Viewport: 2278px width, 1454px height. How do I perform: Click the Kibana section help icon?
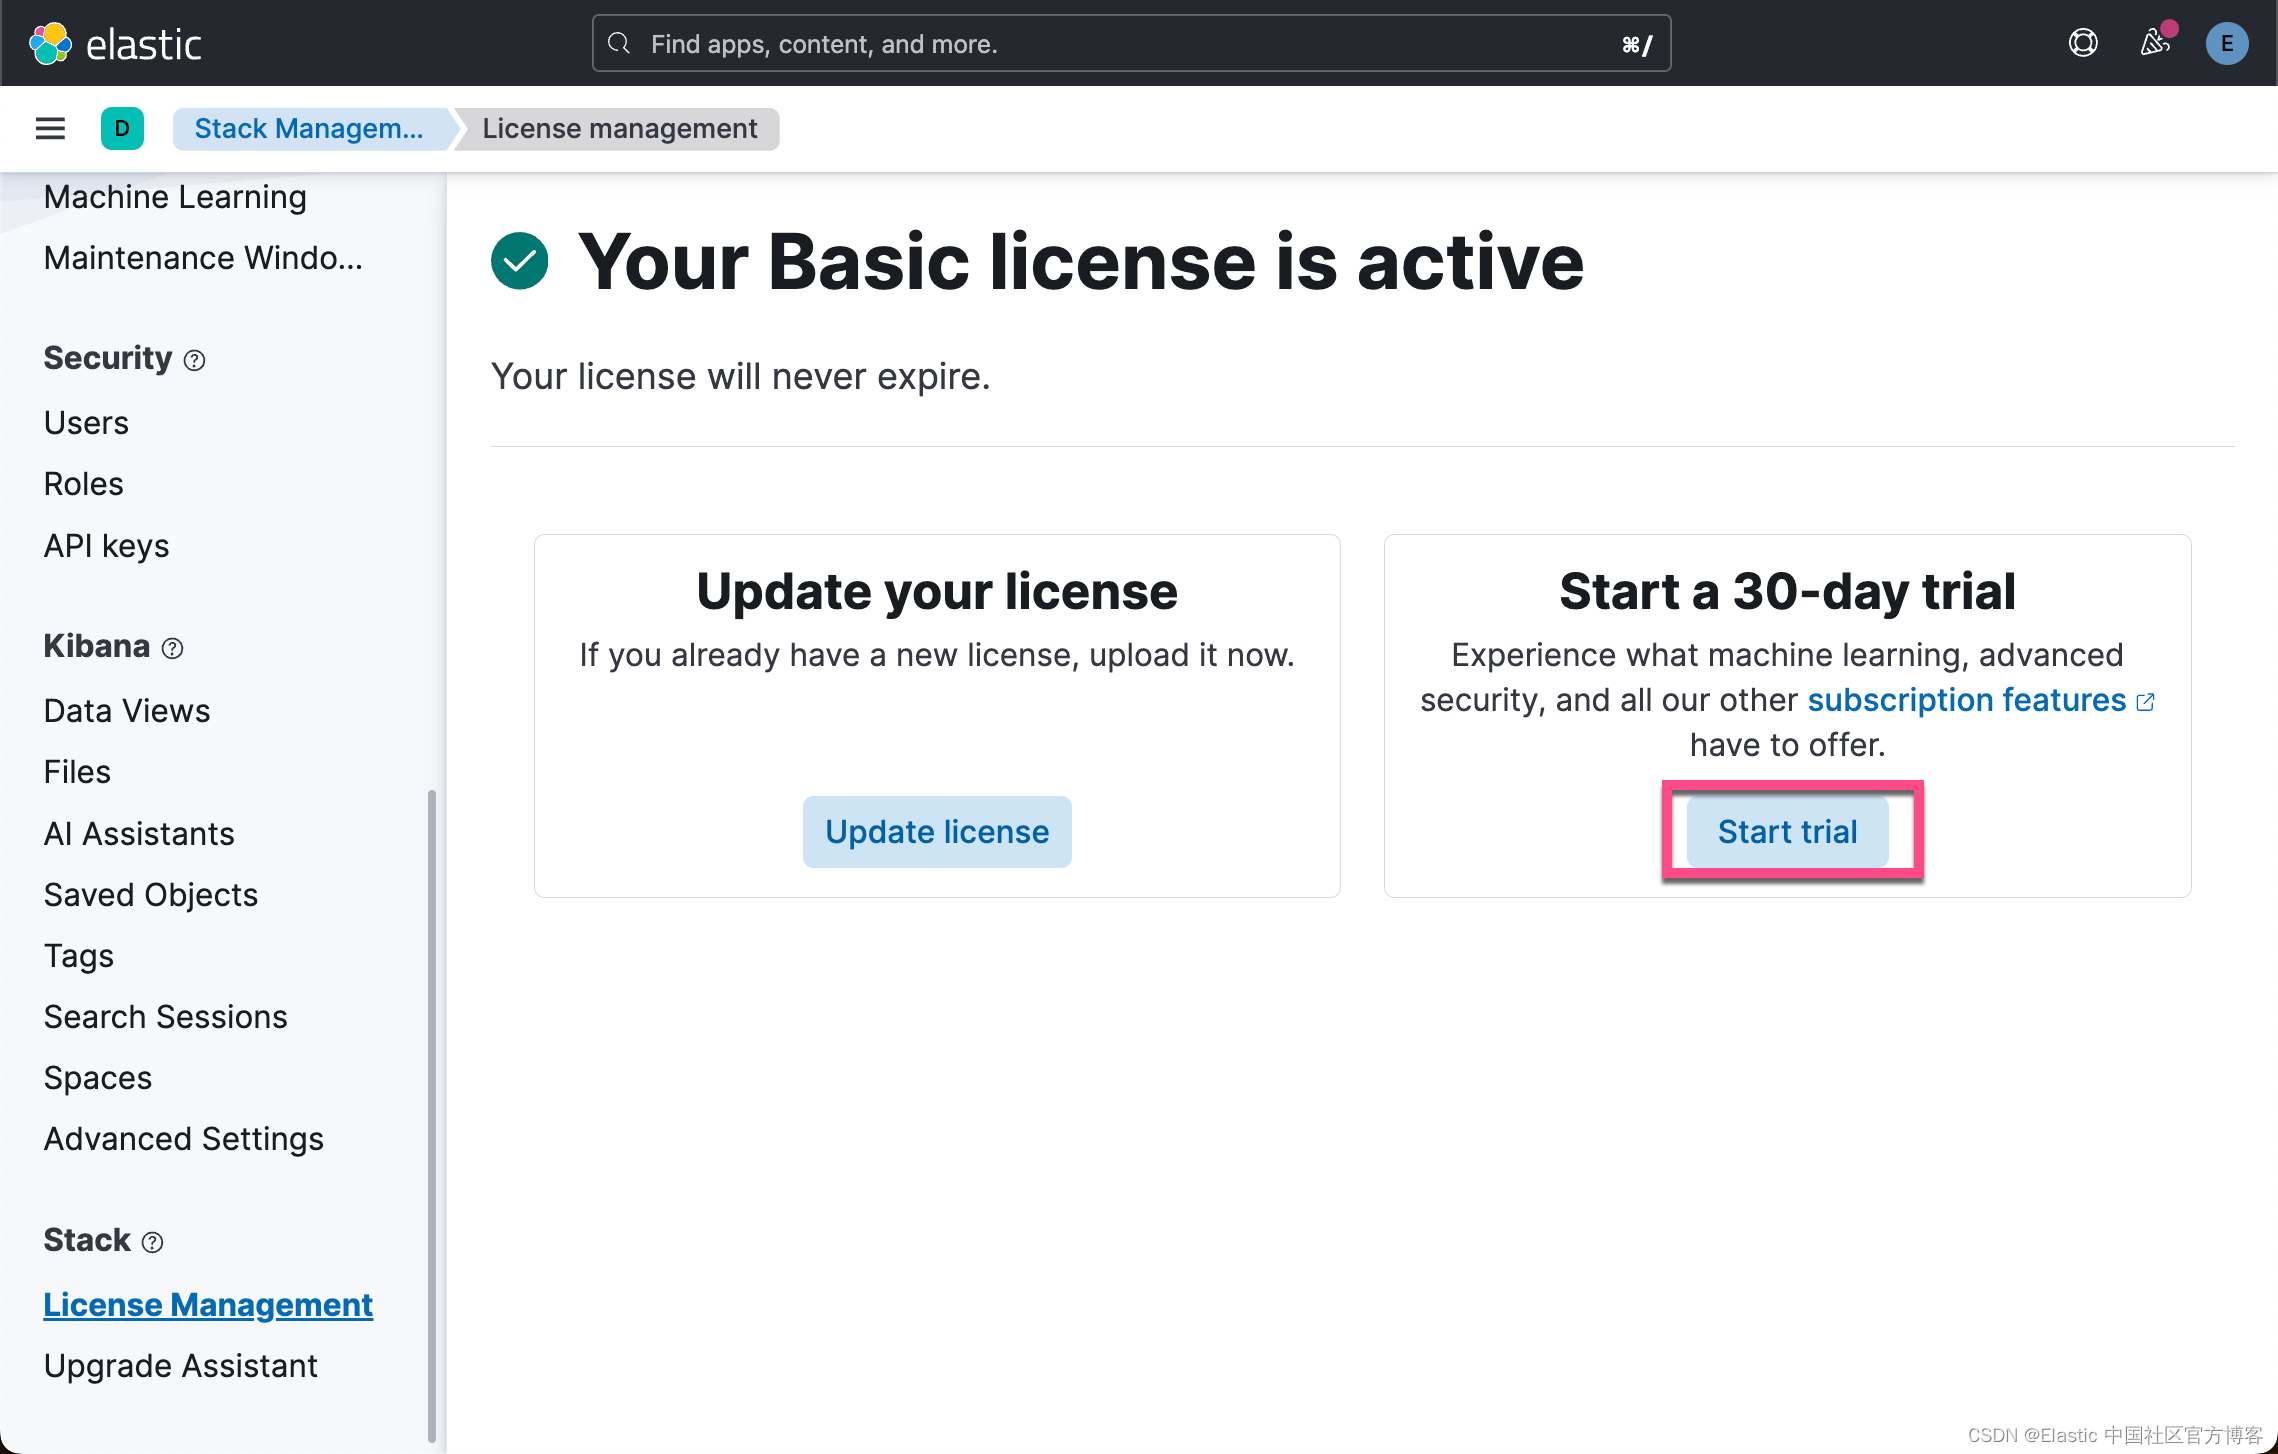tap(172, 648)
